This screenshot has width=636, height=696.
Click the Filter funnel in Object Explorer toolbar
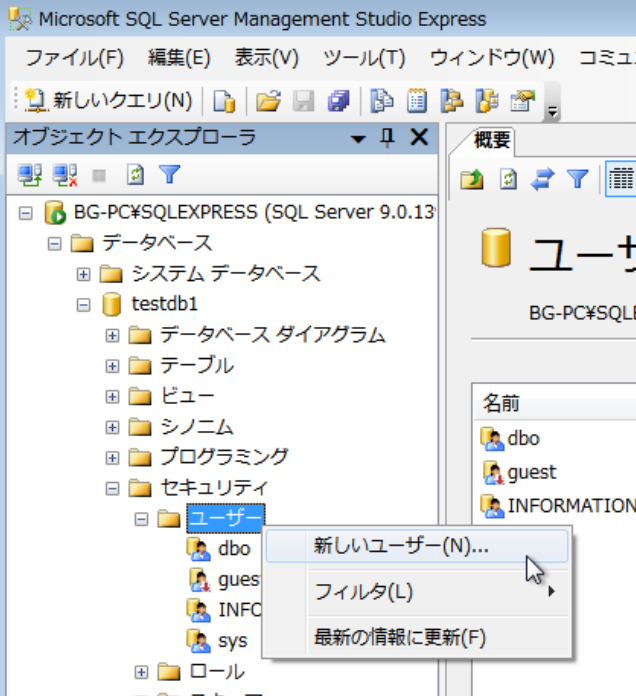tap(170, 174)
